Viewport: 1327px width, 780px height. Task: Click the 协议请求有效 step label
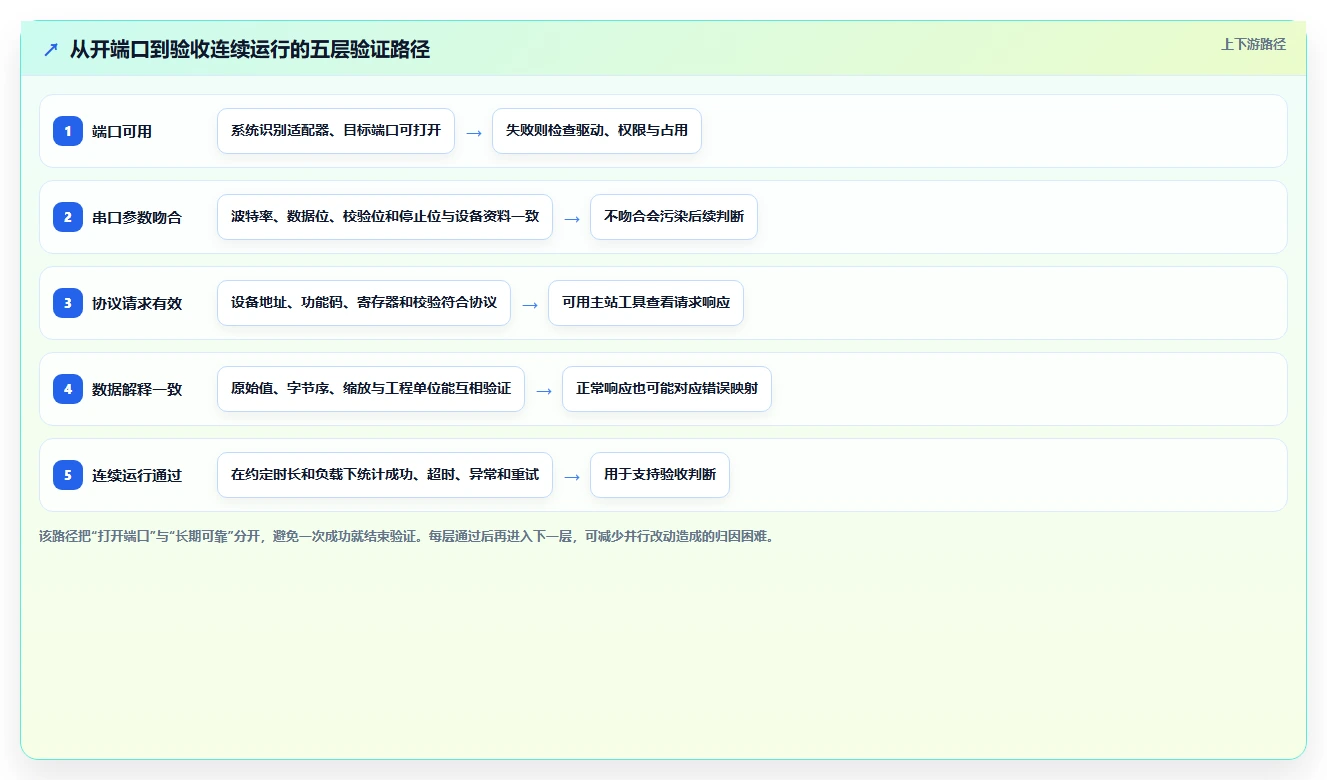click(x=137, y=303)
